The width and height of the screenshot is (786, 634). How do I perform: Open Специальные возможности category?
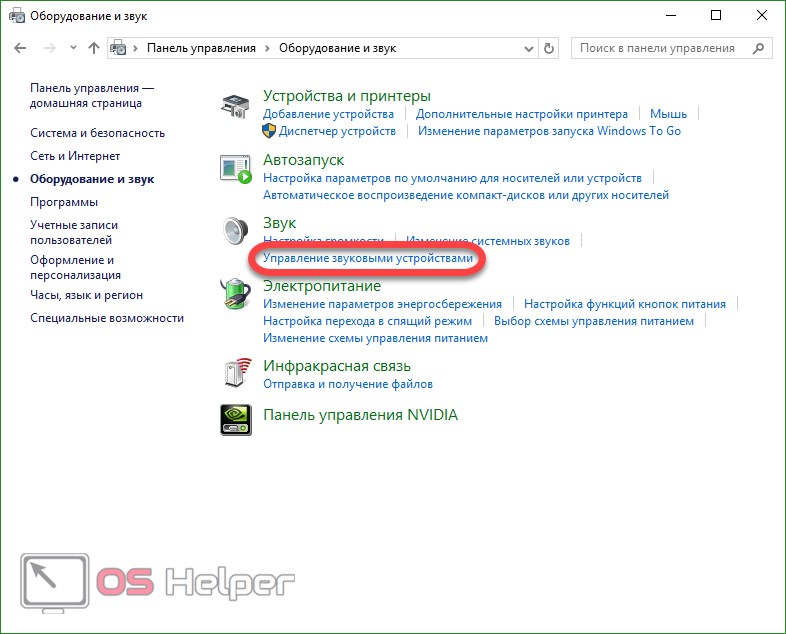coord(107,318)
